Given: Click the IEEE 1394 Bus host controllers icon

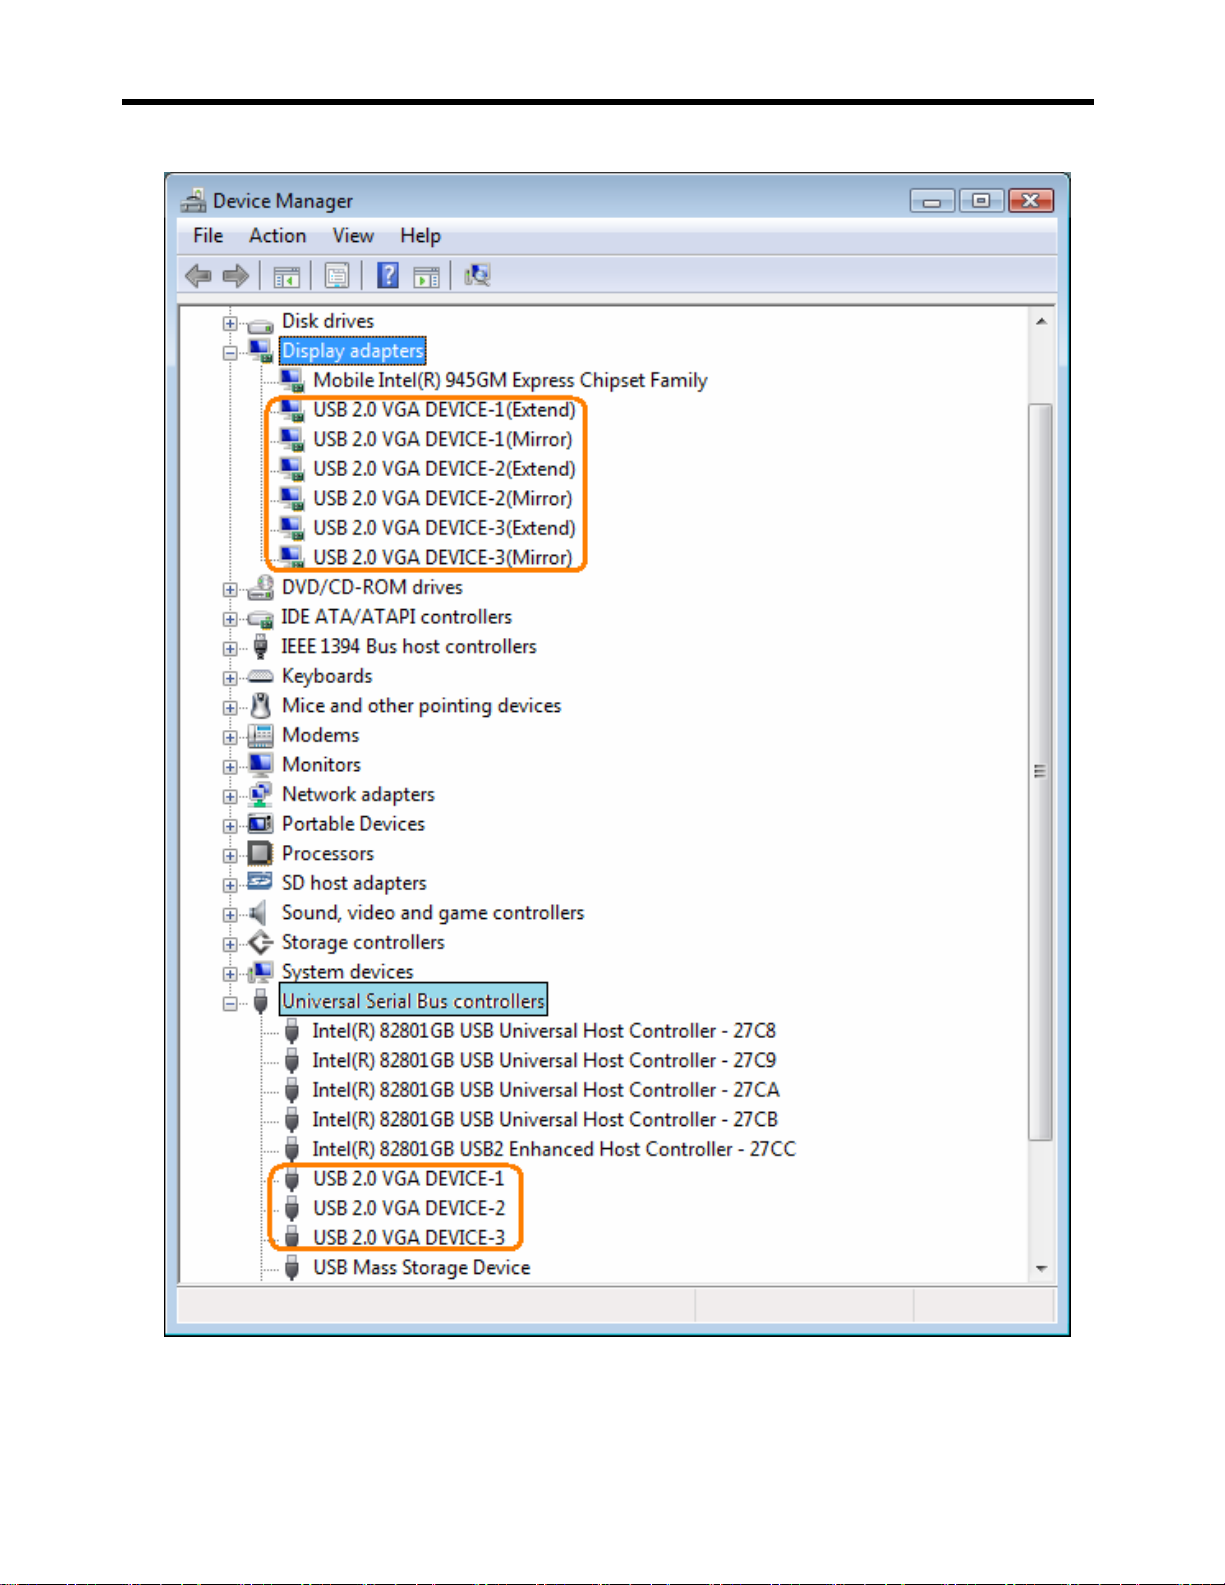Looking at the screenshot, I should tap(260, 647).
